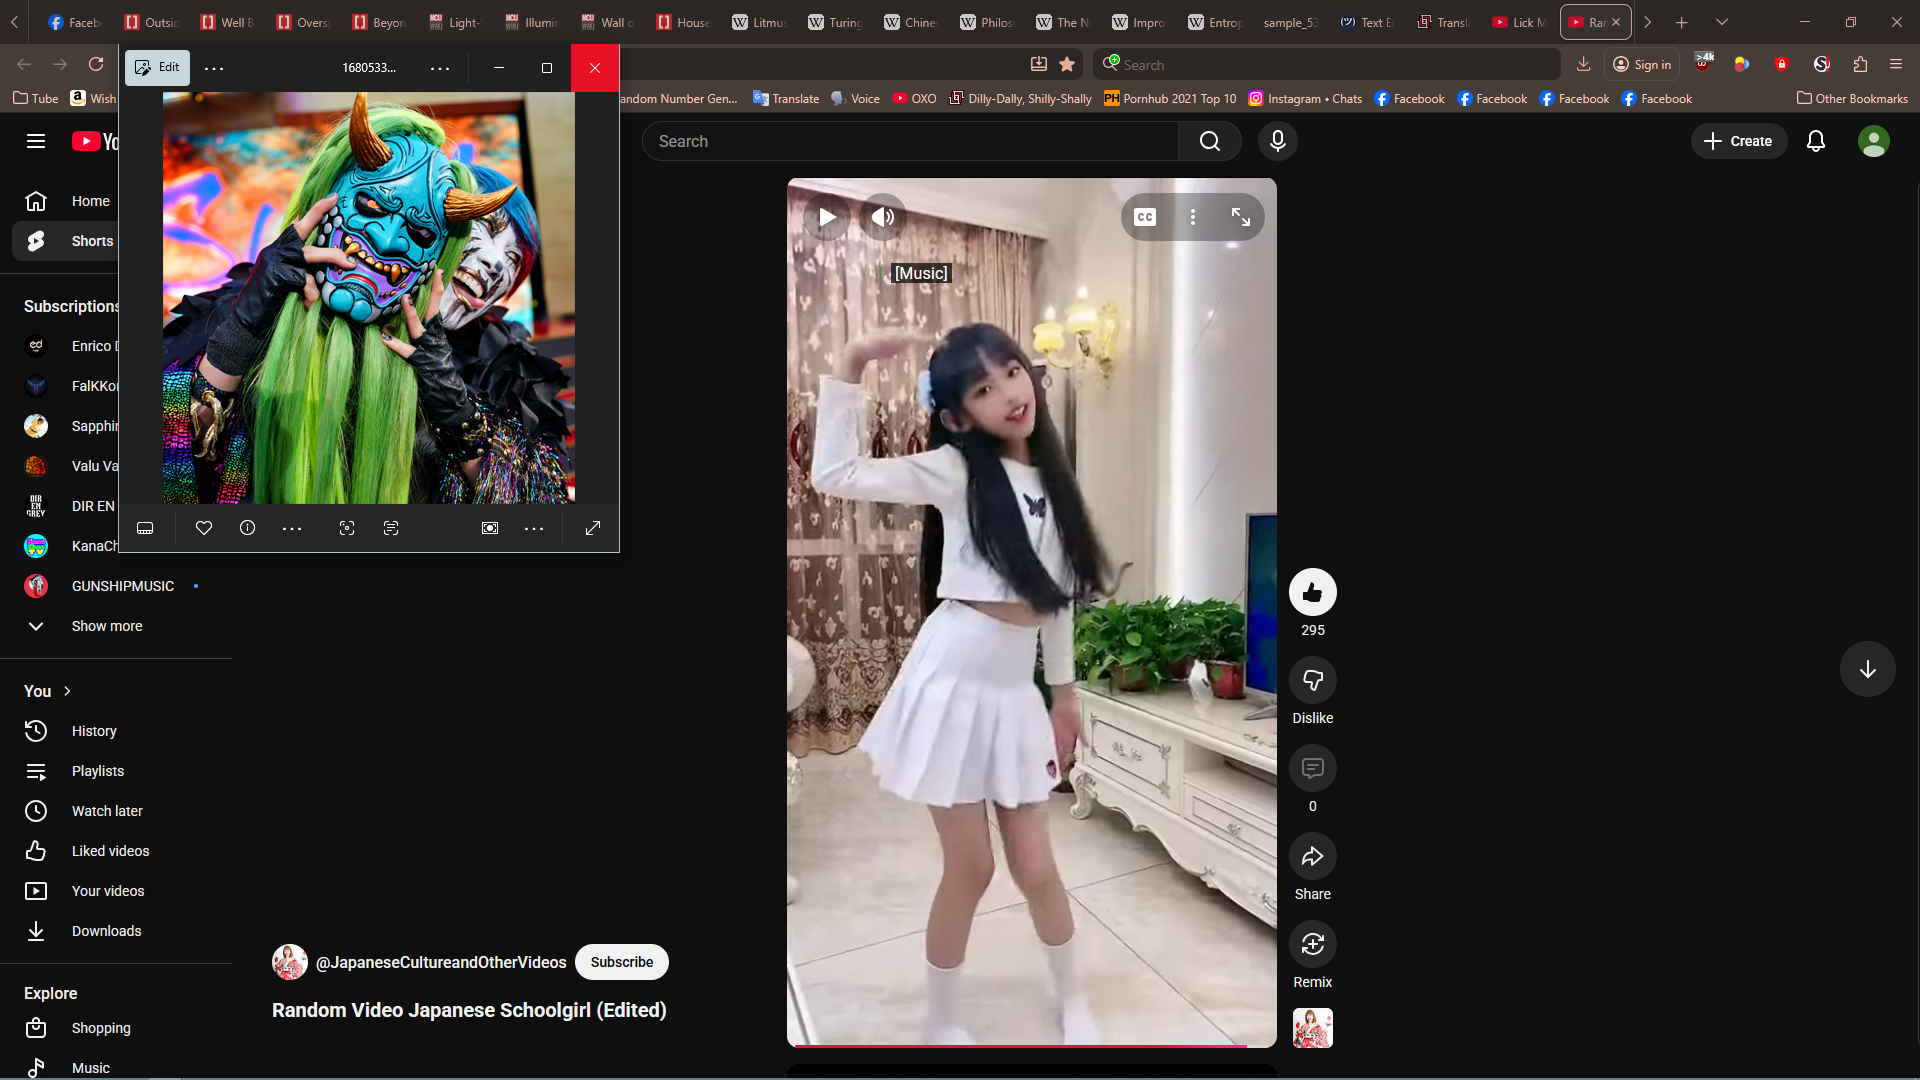Go to History in sidebar

click(94, 731)
